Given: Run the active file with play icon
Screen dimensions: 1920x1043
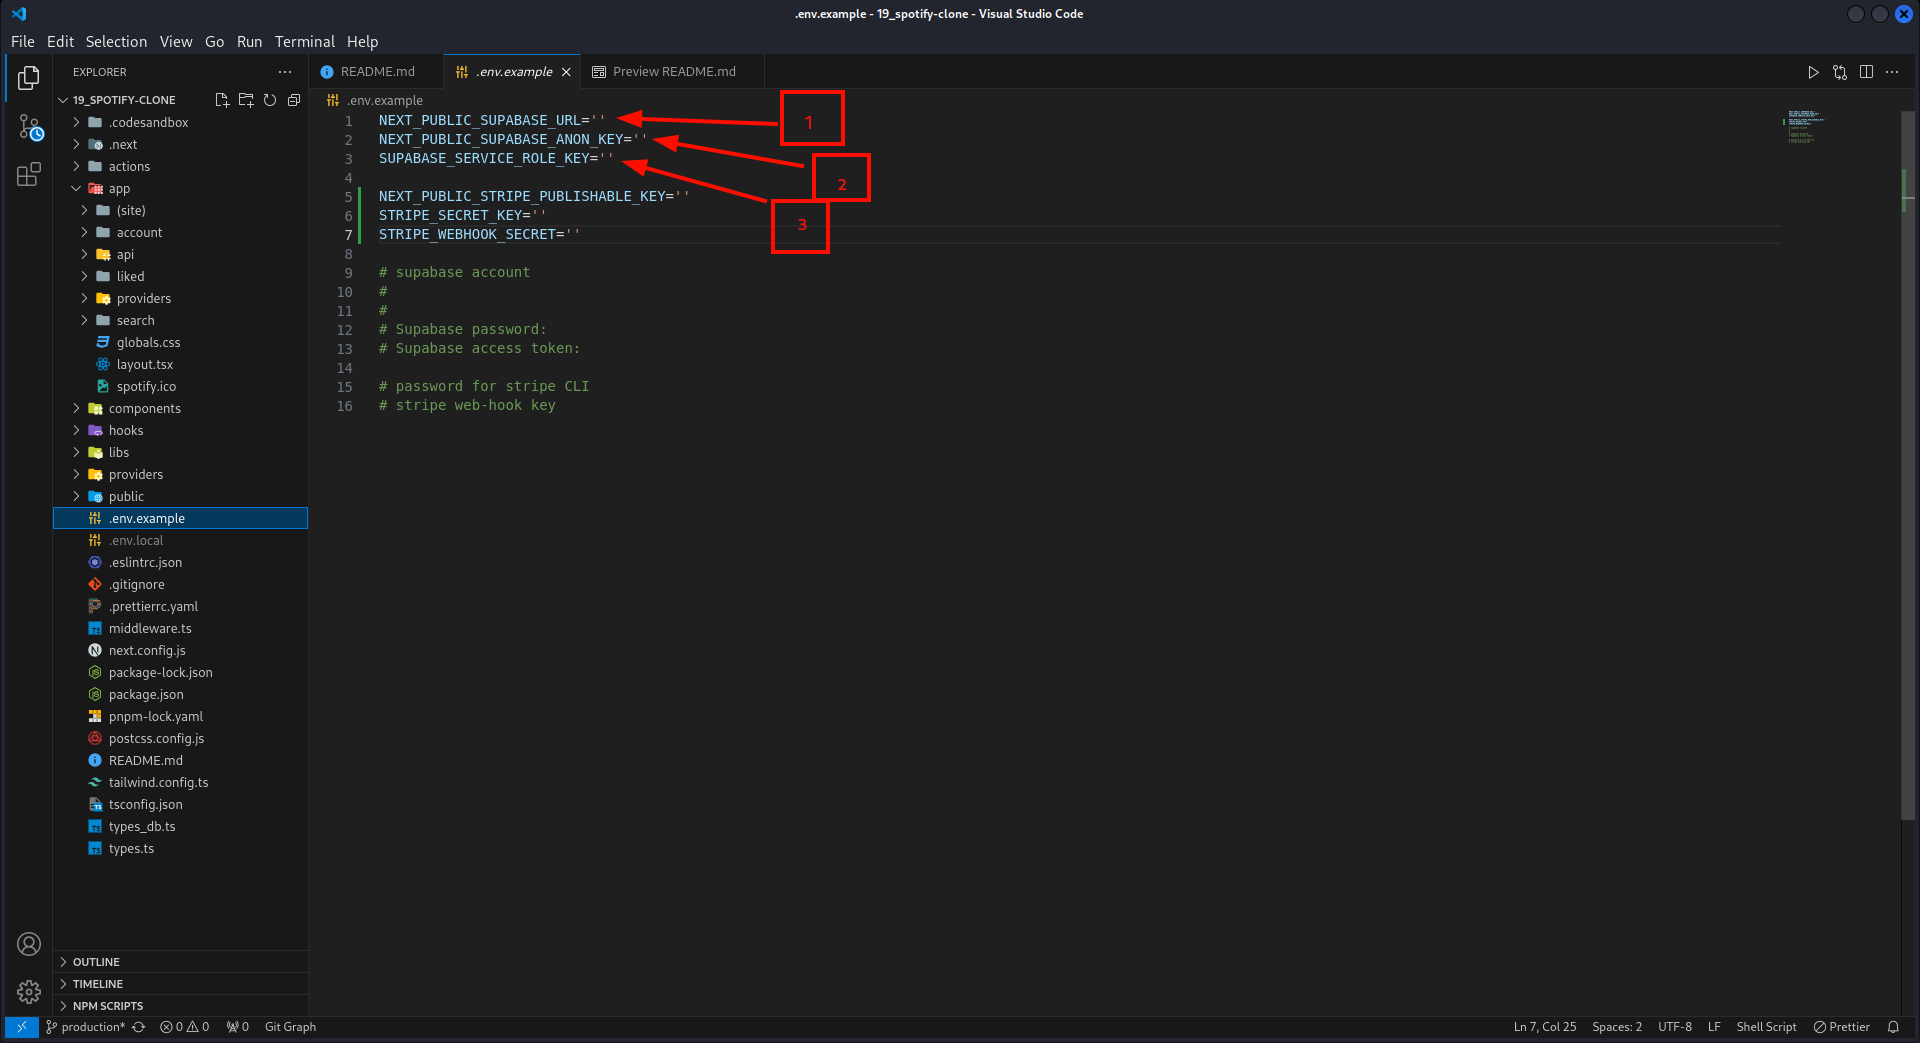Looking at the screenshot, I should [x=1813, y=72].
